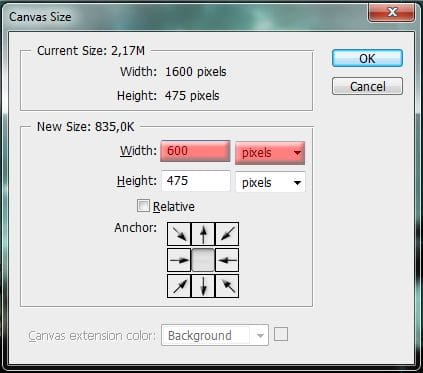Set anchor to middle-right arrow
Viewport: 423px width, 373px height.
tap(227, 260)
